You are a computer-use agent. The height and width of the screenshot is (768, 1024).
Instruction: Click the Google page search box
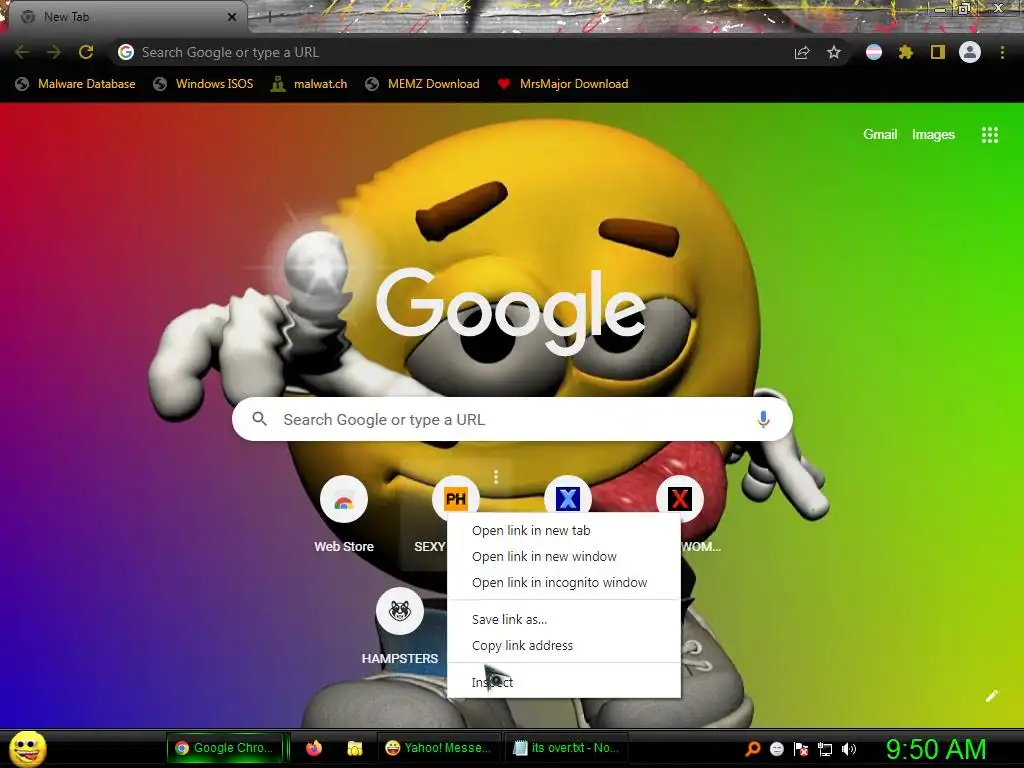(512, 419)
